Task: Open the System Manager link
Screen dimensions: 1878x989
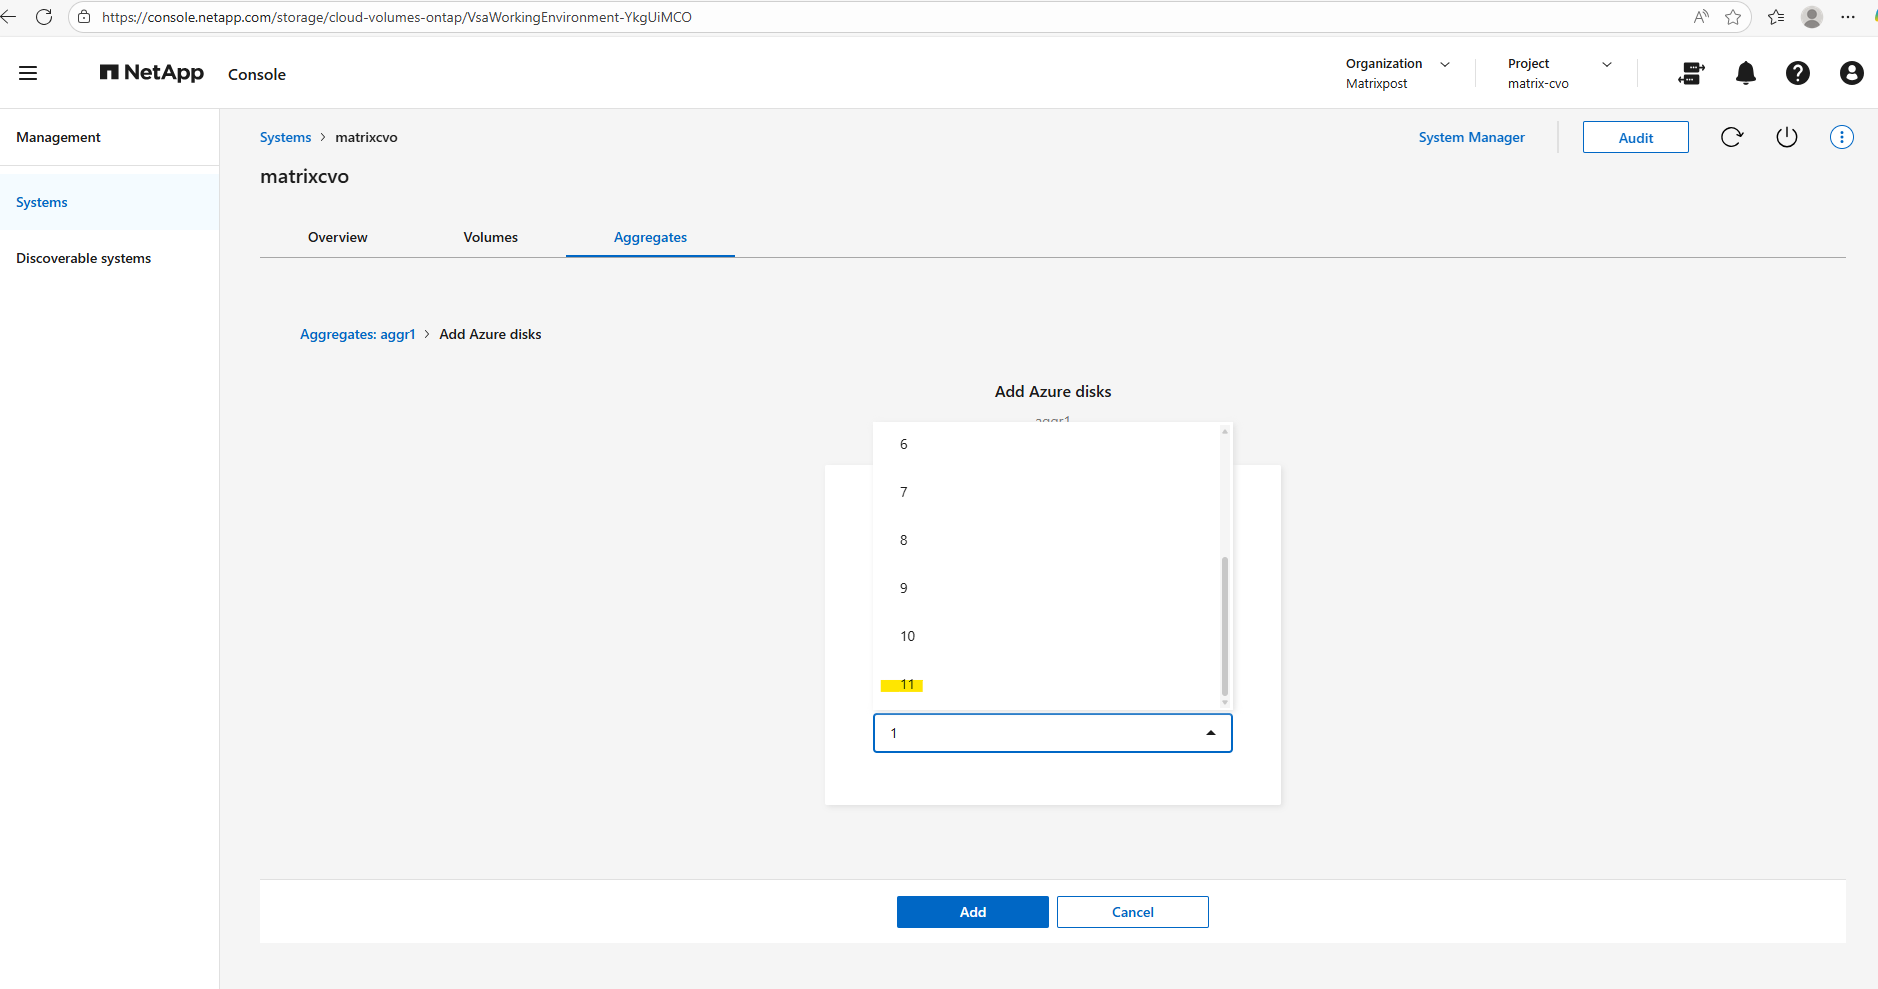Action: 1471,137
